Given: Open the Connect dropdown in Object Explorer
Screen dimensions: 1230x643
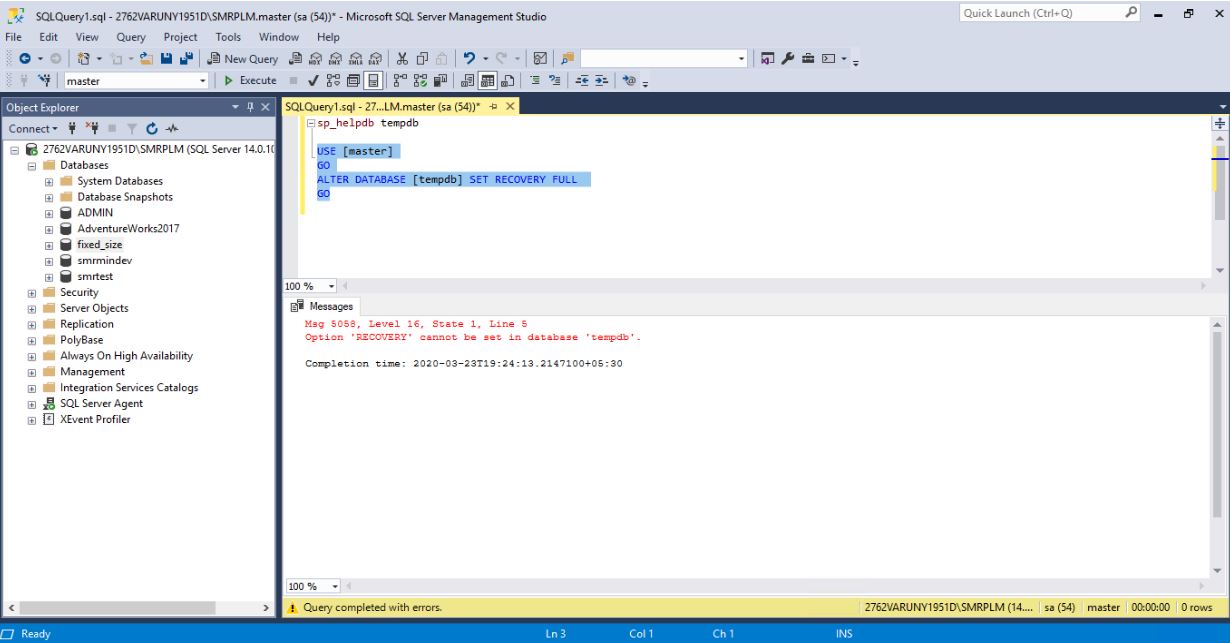Looking at the screenshot, I should 34,128.
